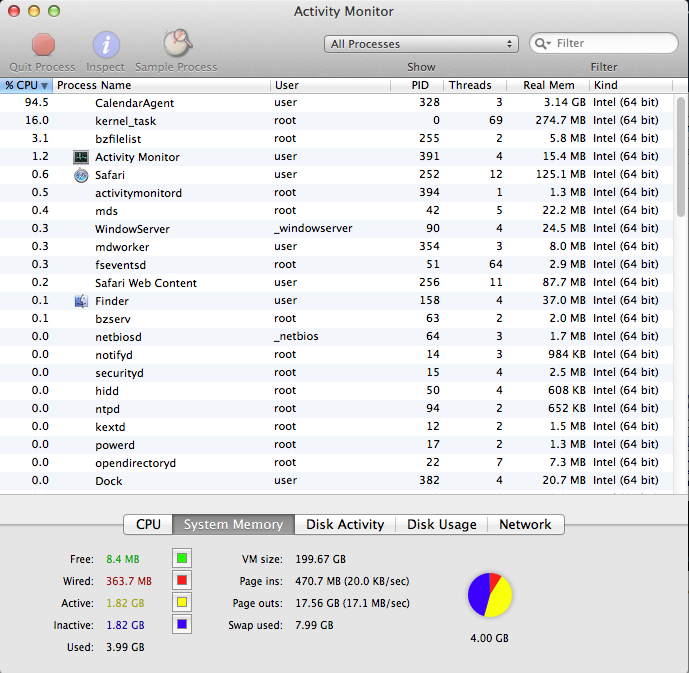Switch to the CPU tab

148,525
